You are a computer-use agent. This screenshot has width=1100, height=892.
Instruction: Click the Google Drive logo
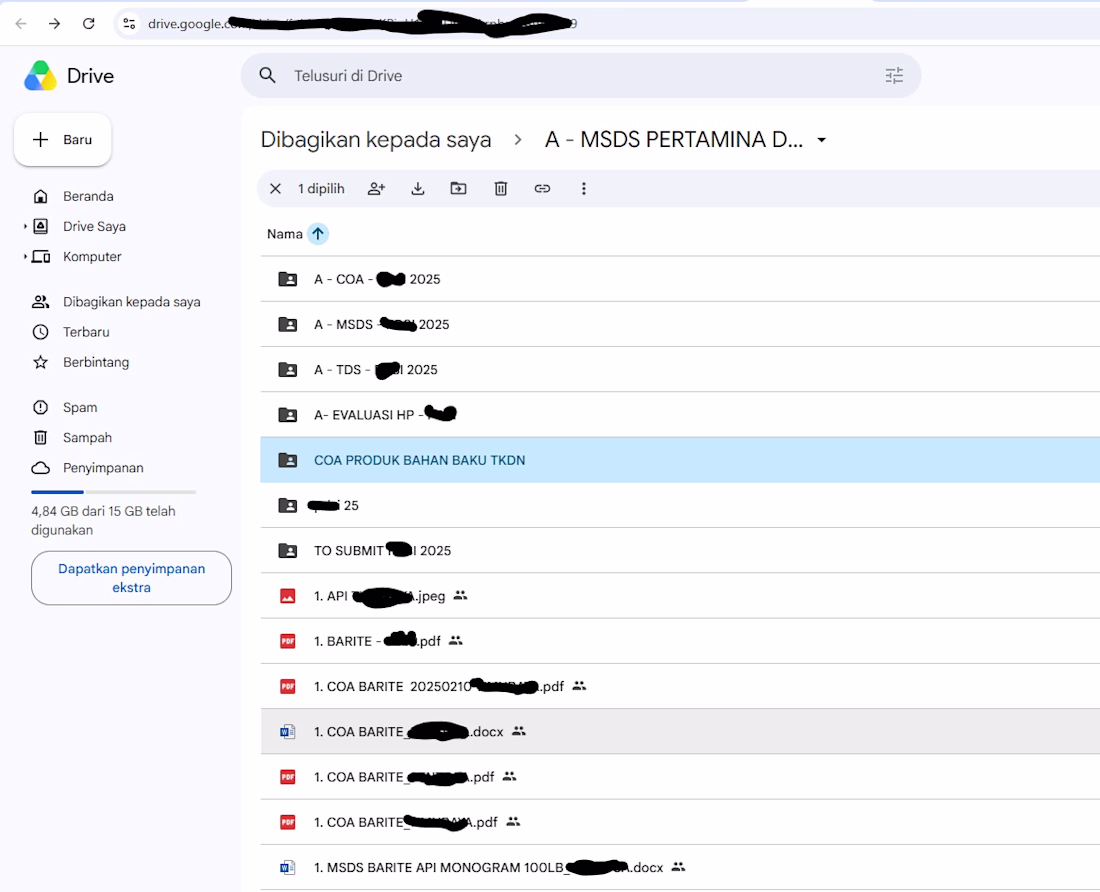[x=40, y=76]
